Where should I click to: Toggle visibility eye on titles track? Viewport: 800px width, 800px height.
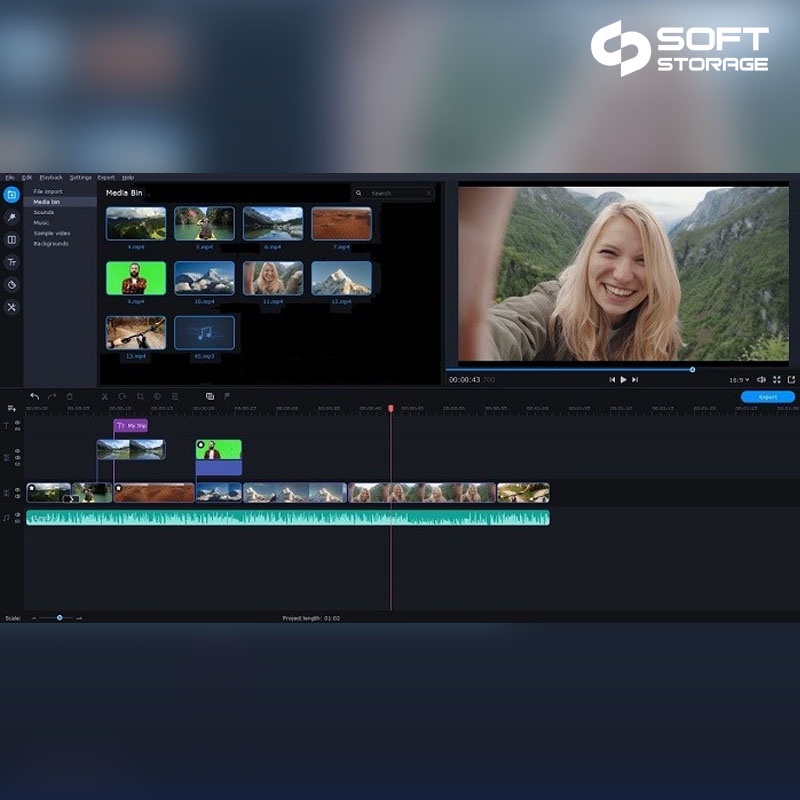coord(17,423)
